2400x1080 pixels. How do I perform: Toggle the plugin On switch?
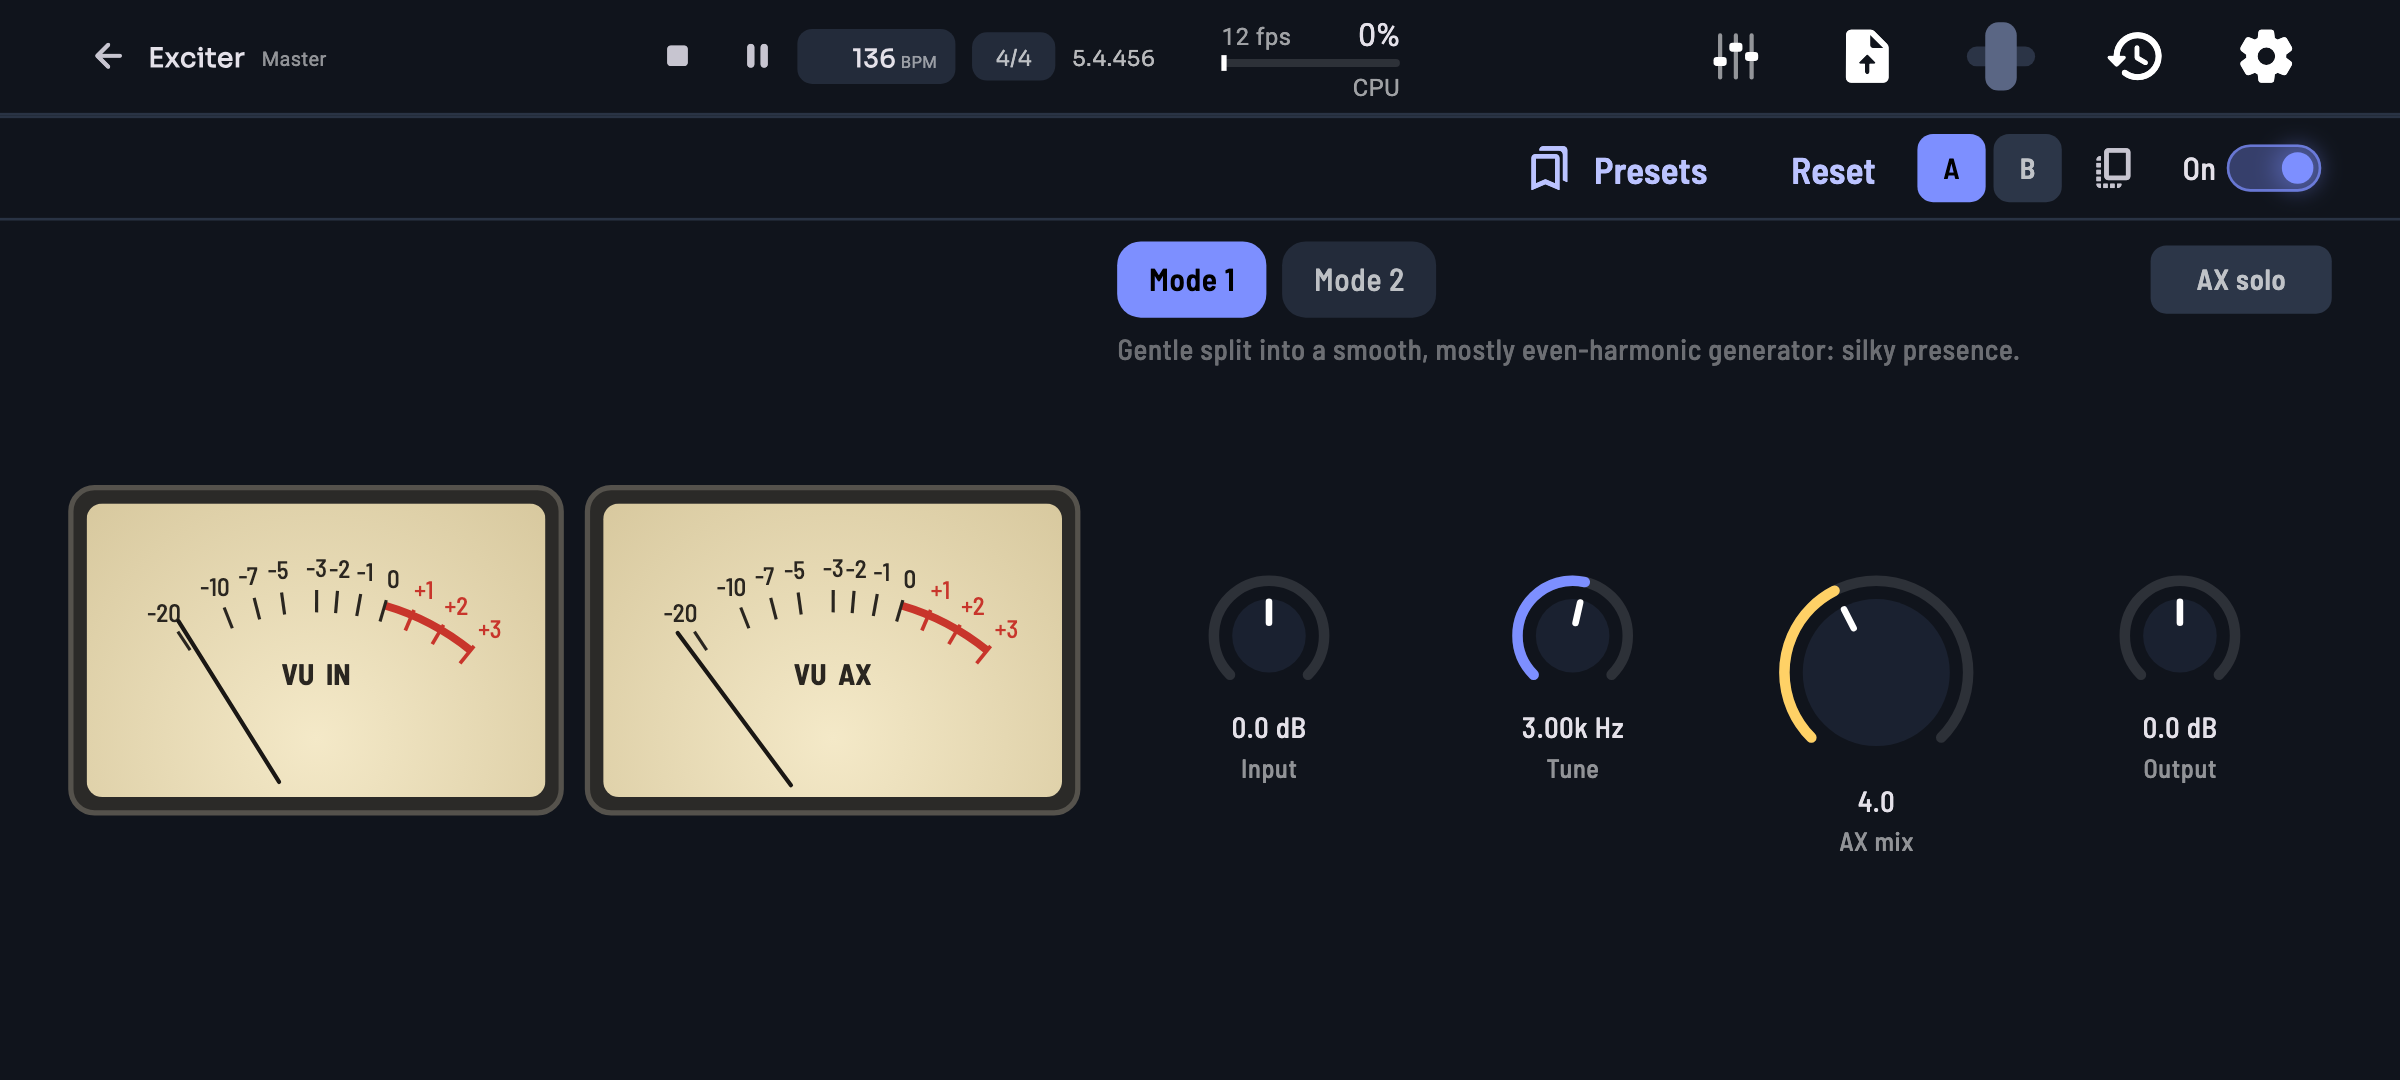click(x=2273, y=169)
